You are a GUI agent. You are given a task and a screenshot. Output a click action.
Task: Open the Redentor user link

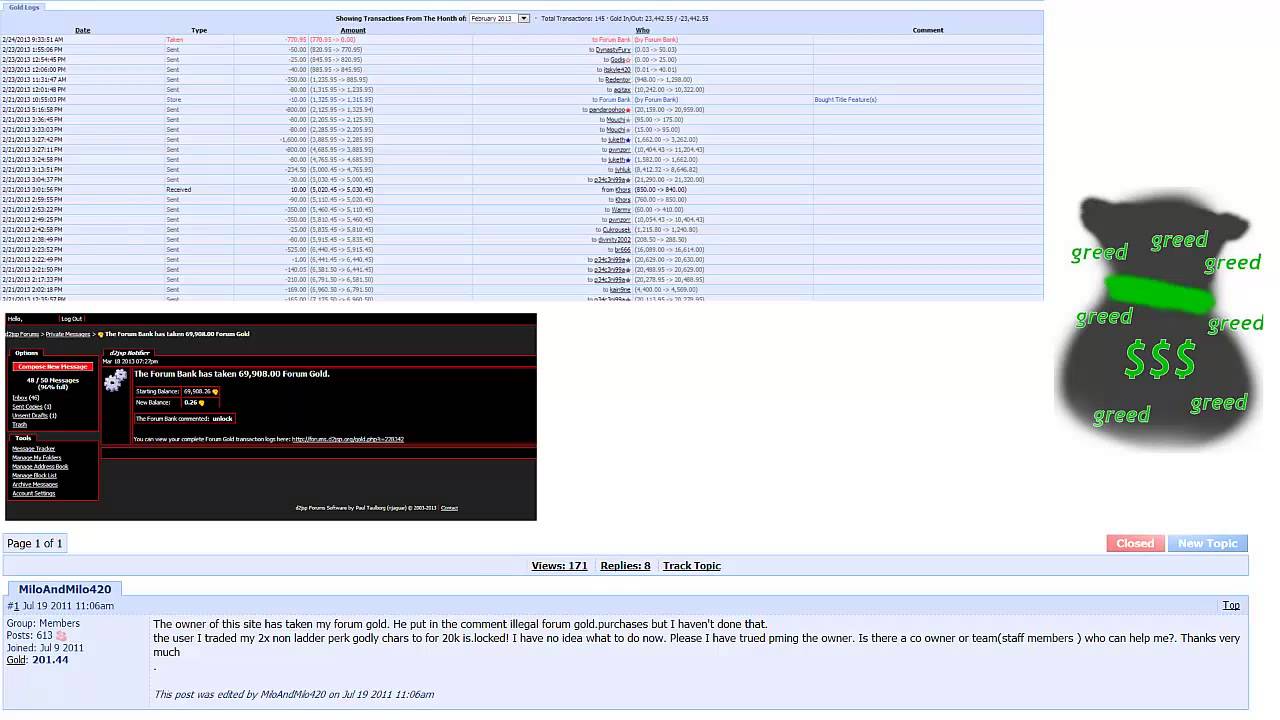pos(618,80)
